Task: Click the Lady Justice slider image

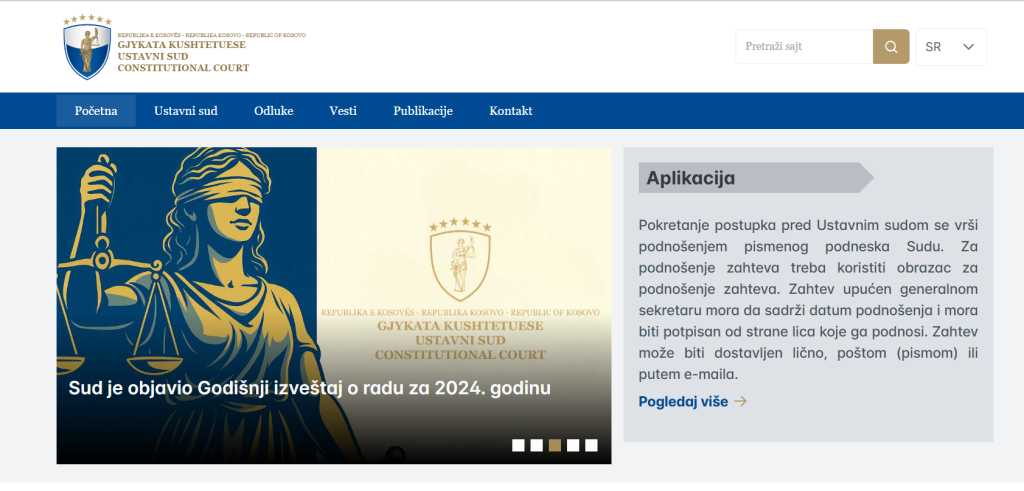Action: coord(334,305)
